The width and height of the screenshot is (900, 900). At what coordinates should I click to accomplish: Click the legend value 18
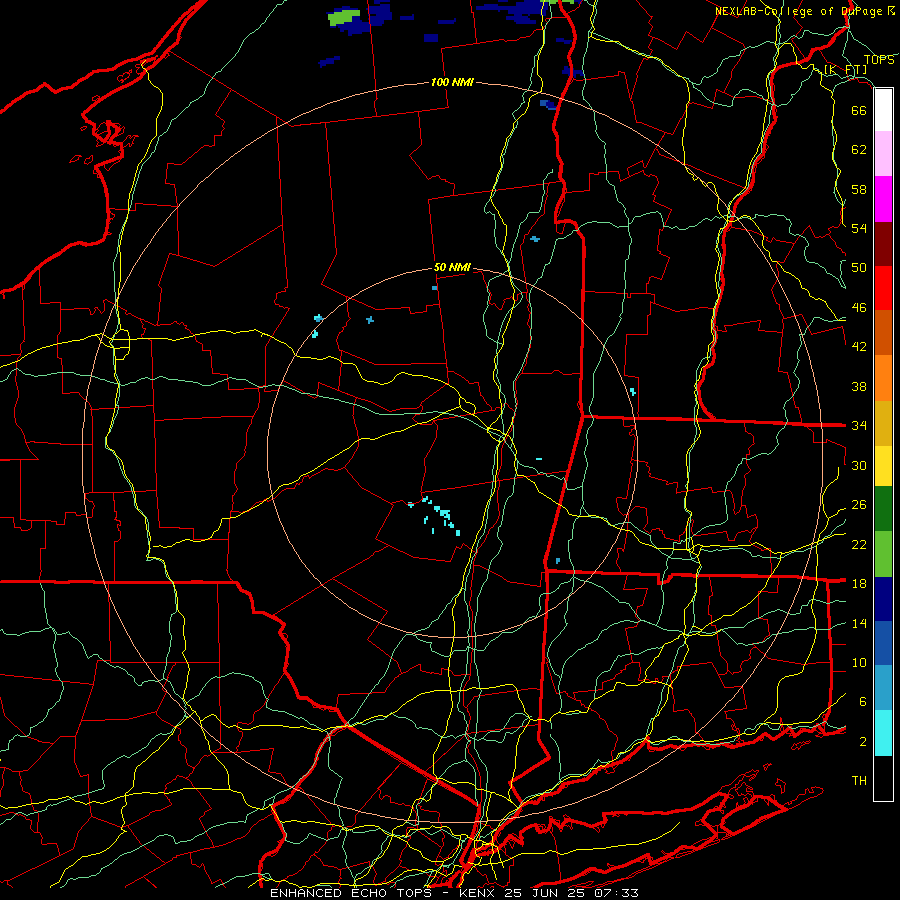[859, 584]
